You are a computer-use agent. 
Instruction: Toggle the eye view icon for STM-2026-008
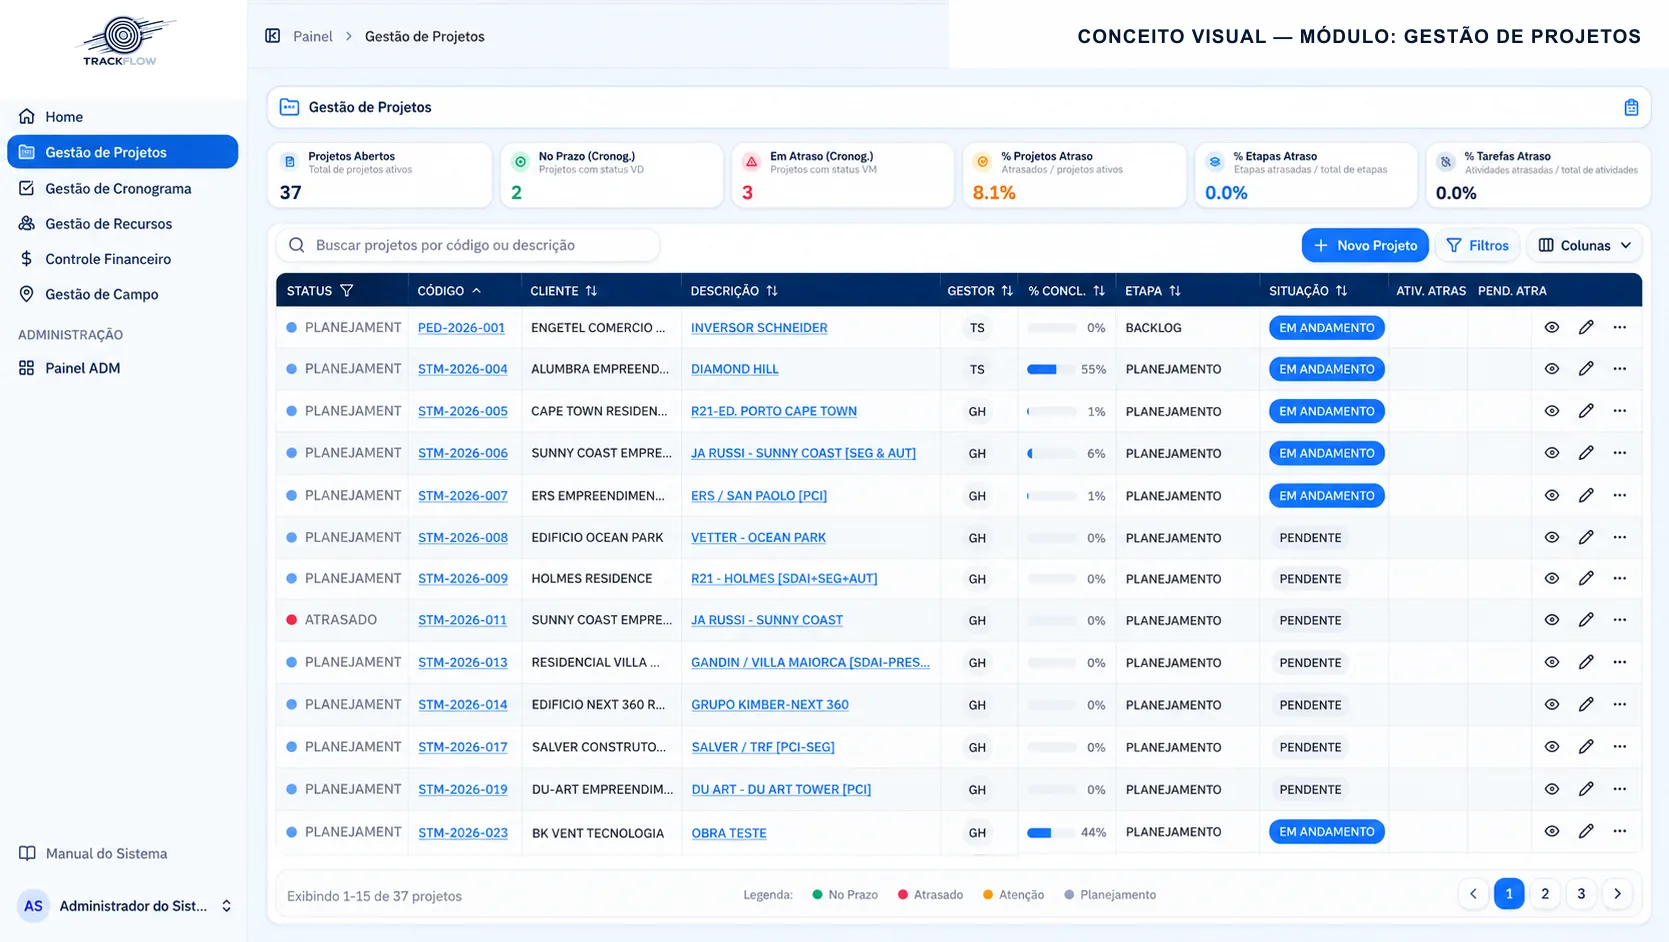tap(1552, 538)
